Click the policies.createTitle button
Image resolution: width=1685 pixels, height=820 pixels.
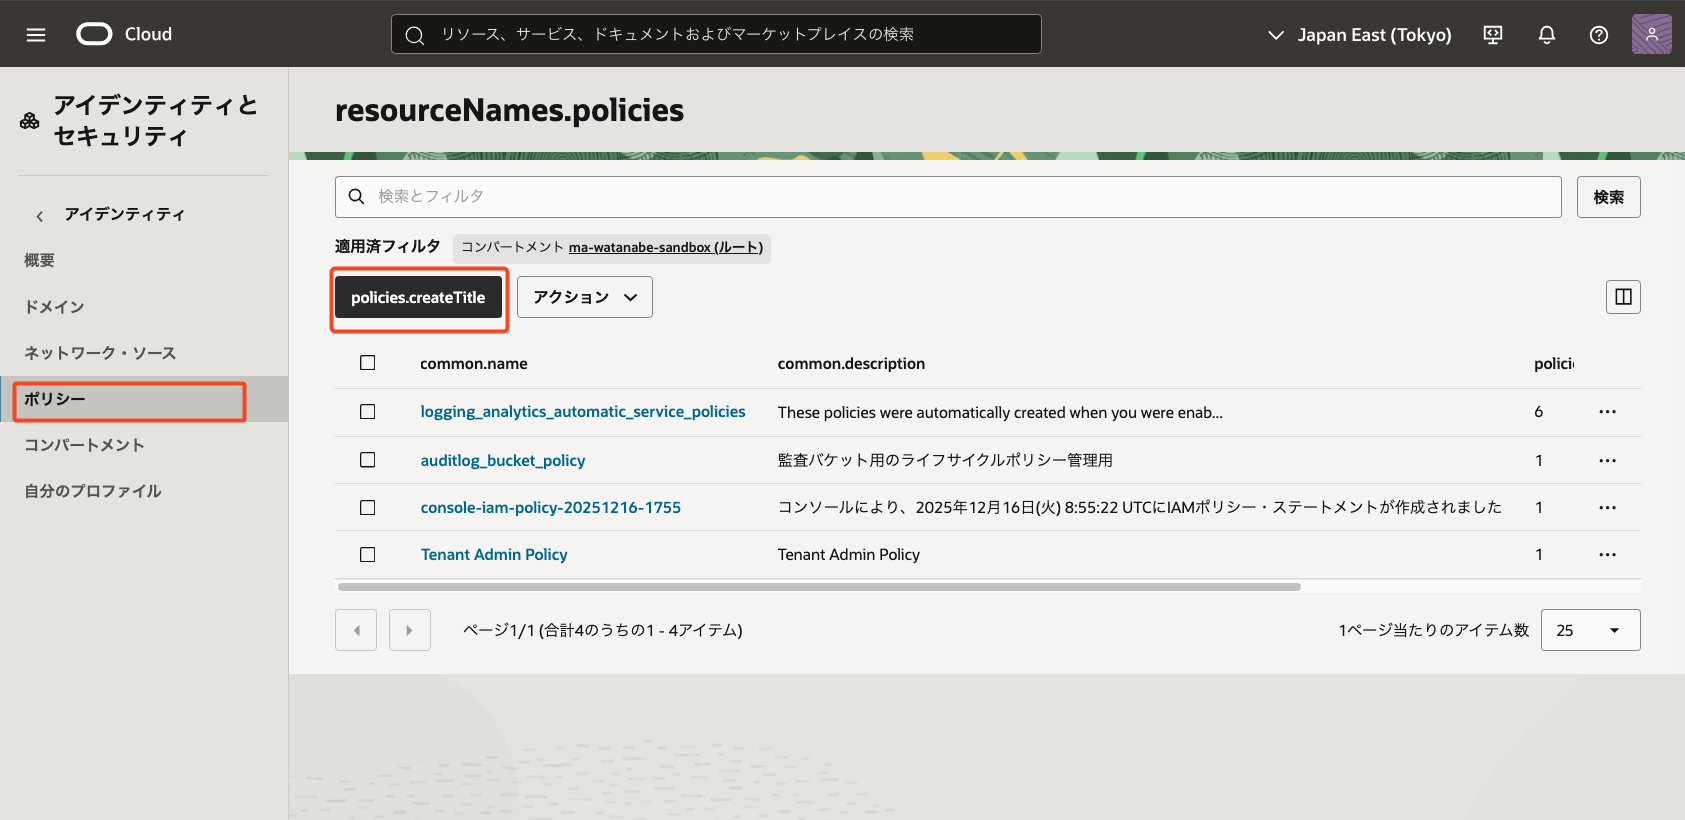[x=418, y=298]
